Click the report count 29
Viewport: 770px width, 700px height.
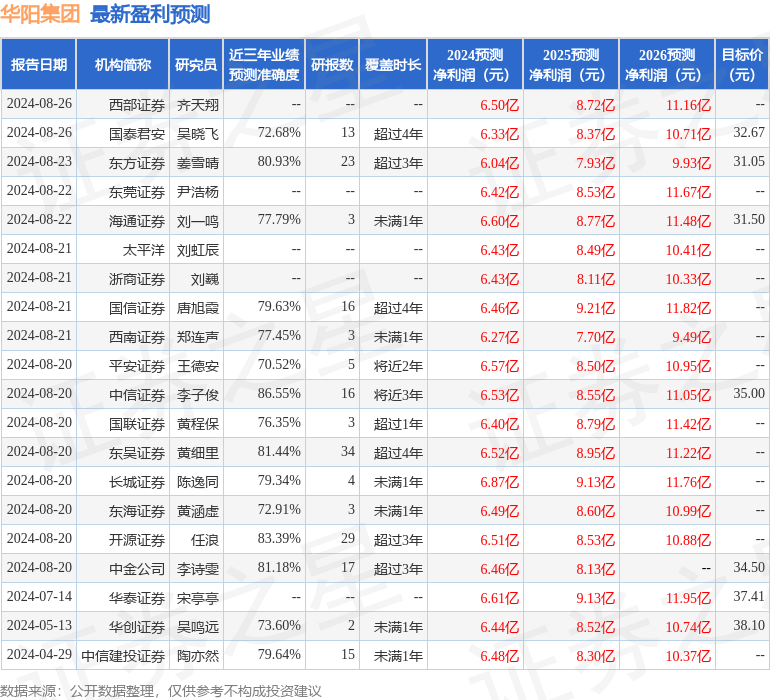tap(348, 538)
